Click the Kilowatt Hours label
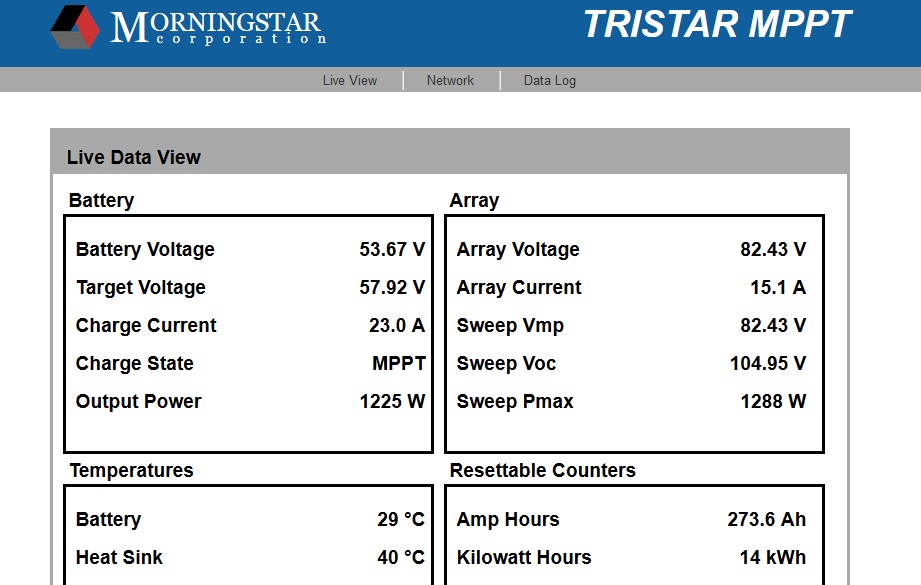Image resolution: width=921 pixels, height=585 pixels. pyautogui.click(x=524, y=557)
